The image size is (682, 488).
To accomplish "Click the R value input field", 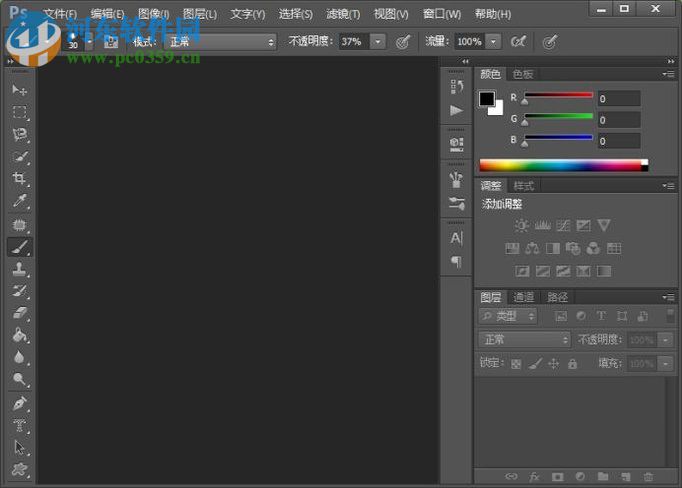I will pyautogui.click(x=619, y=98).
